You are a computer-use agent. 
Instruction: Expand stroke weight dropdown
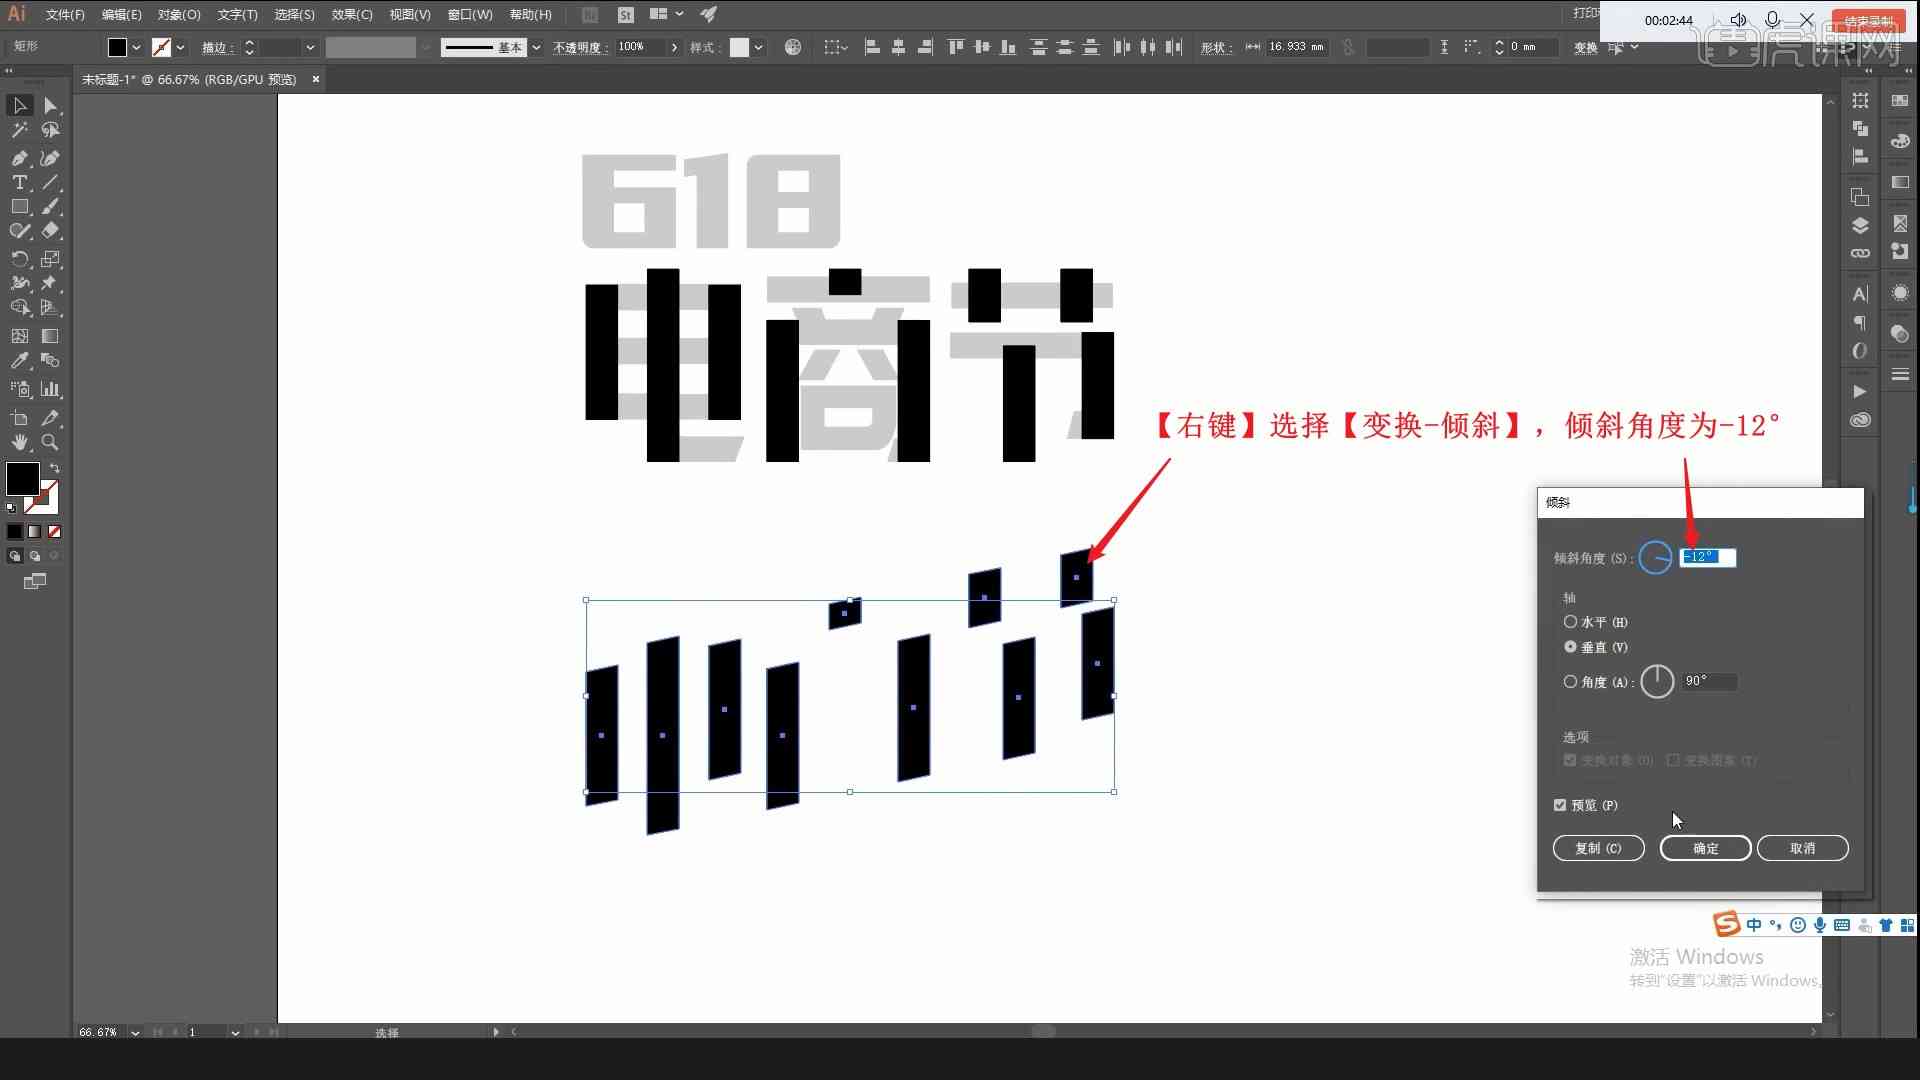[x=311, y=47]
